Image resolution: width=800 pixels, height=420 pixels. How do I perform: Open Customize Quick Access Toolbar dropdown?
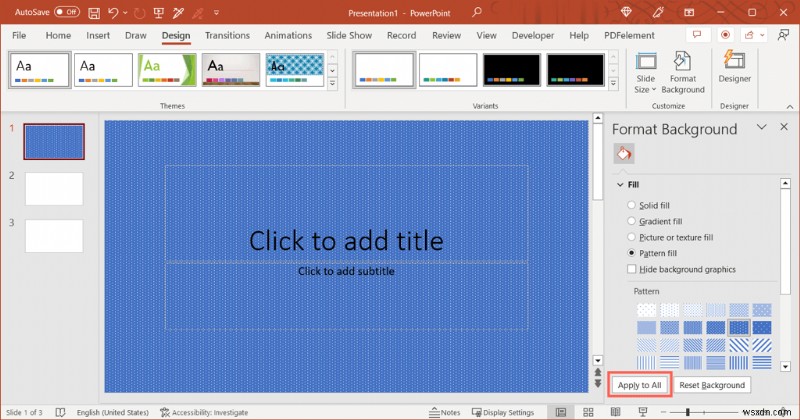click(x=216, y=13)
